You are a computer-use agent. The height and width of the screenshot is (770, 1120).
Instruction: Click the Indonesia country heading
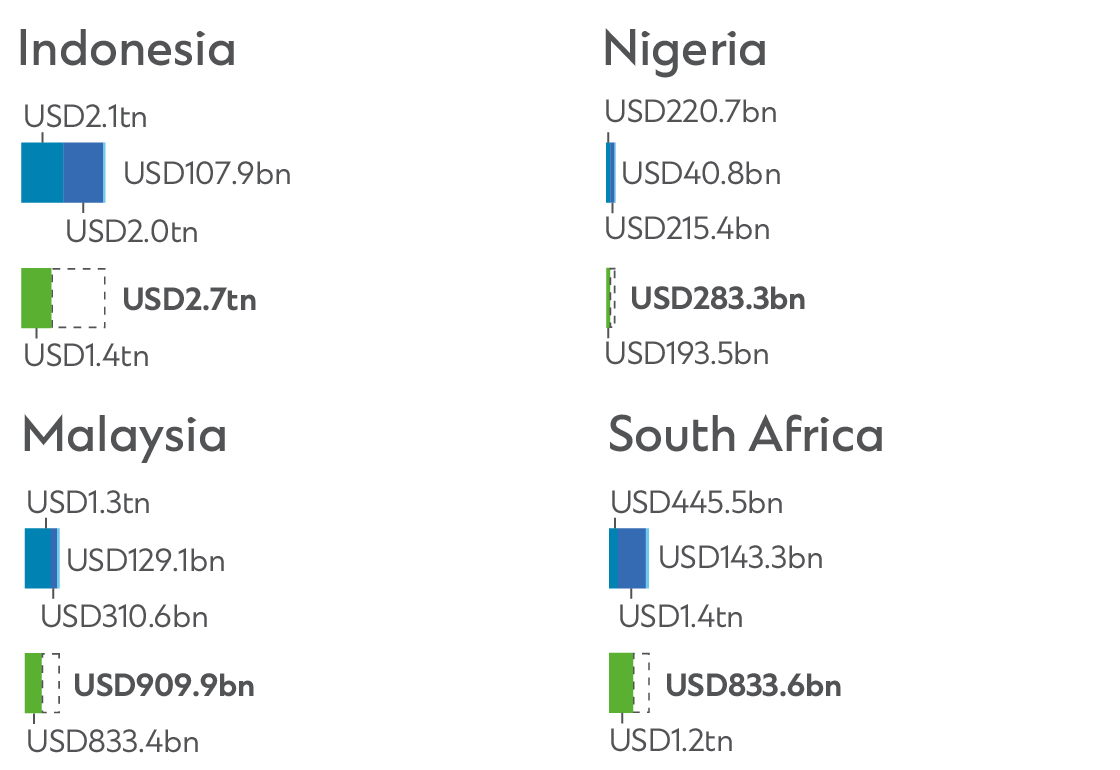[127, 49]
